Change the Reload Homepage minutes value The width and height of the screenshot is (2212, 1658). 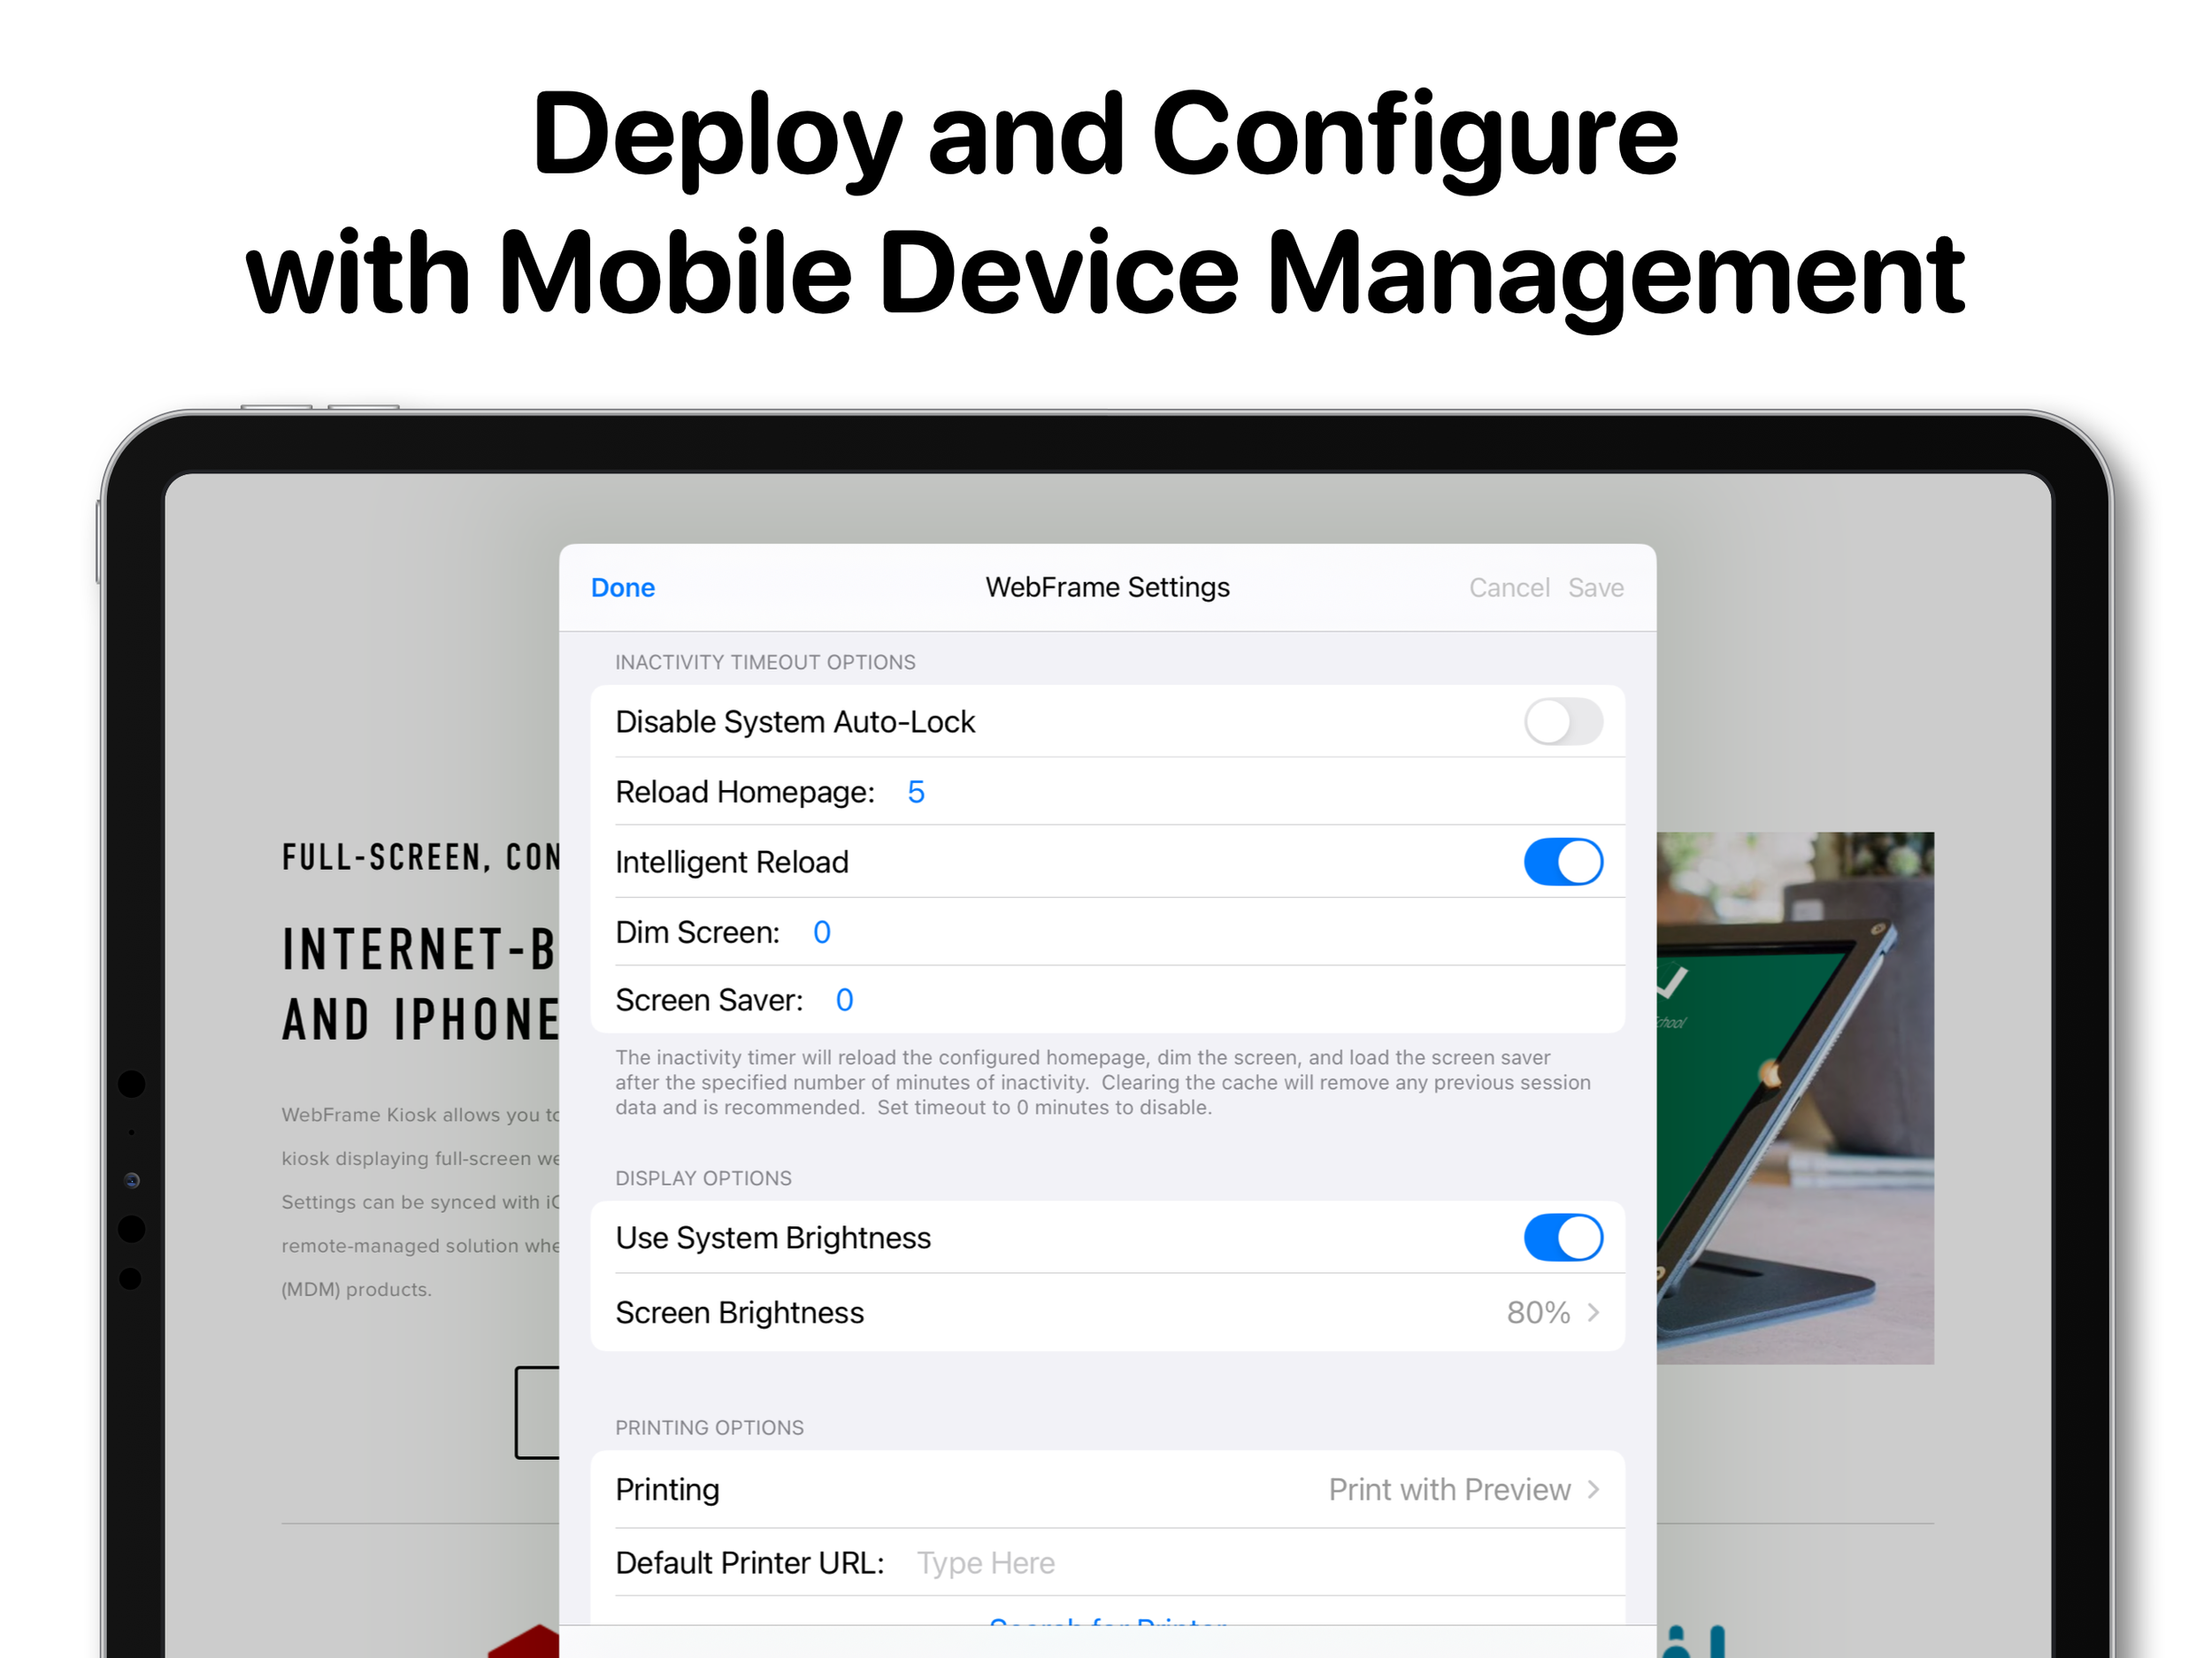coord(915,791)
